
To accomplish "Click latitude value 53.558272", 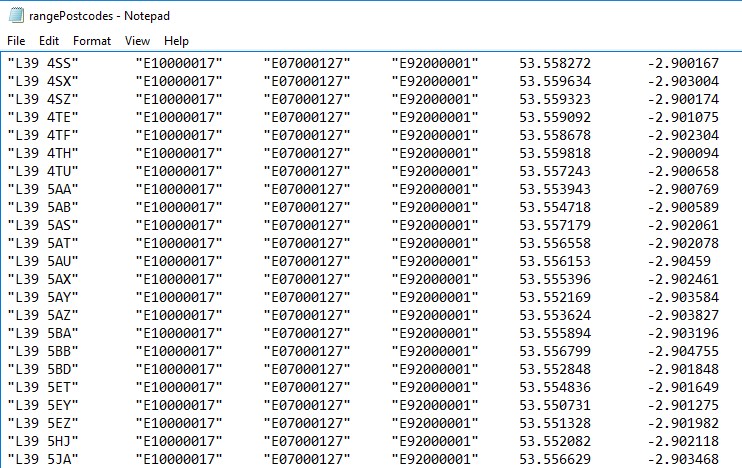I will tap(555, 63).
